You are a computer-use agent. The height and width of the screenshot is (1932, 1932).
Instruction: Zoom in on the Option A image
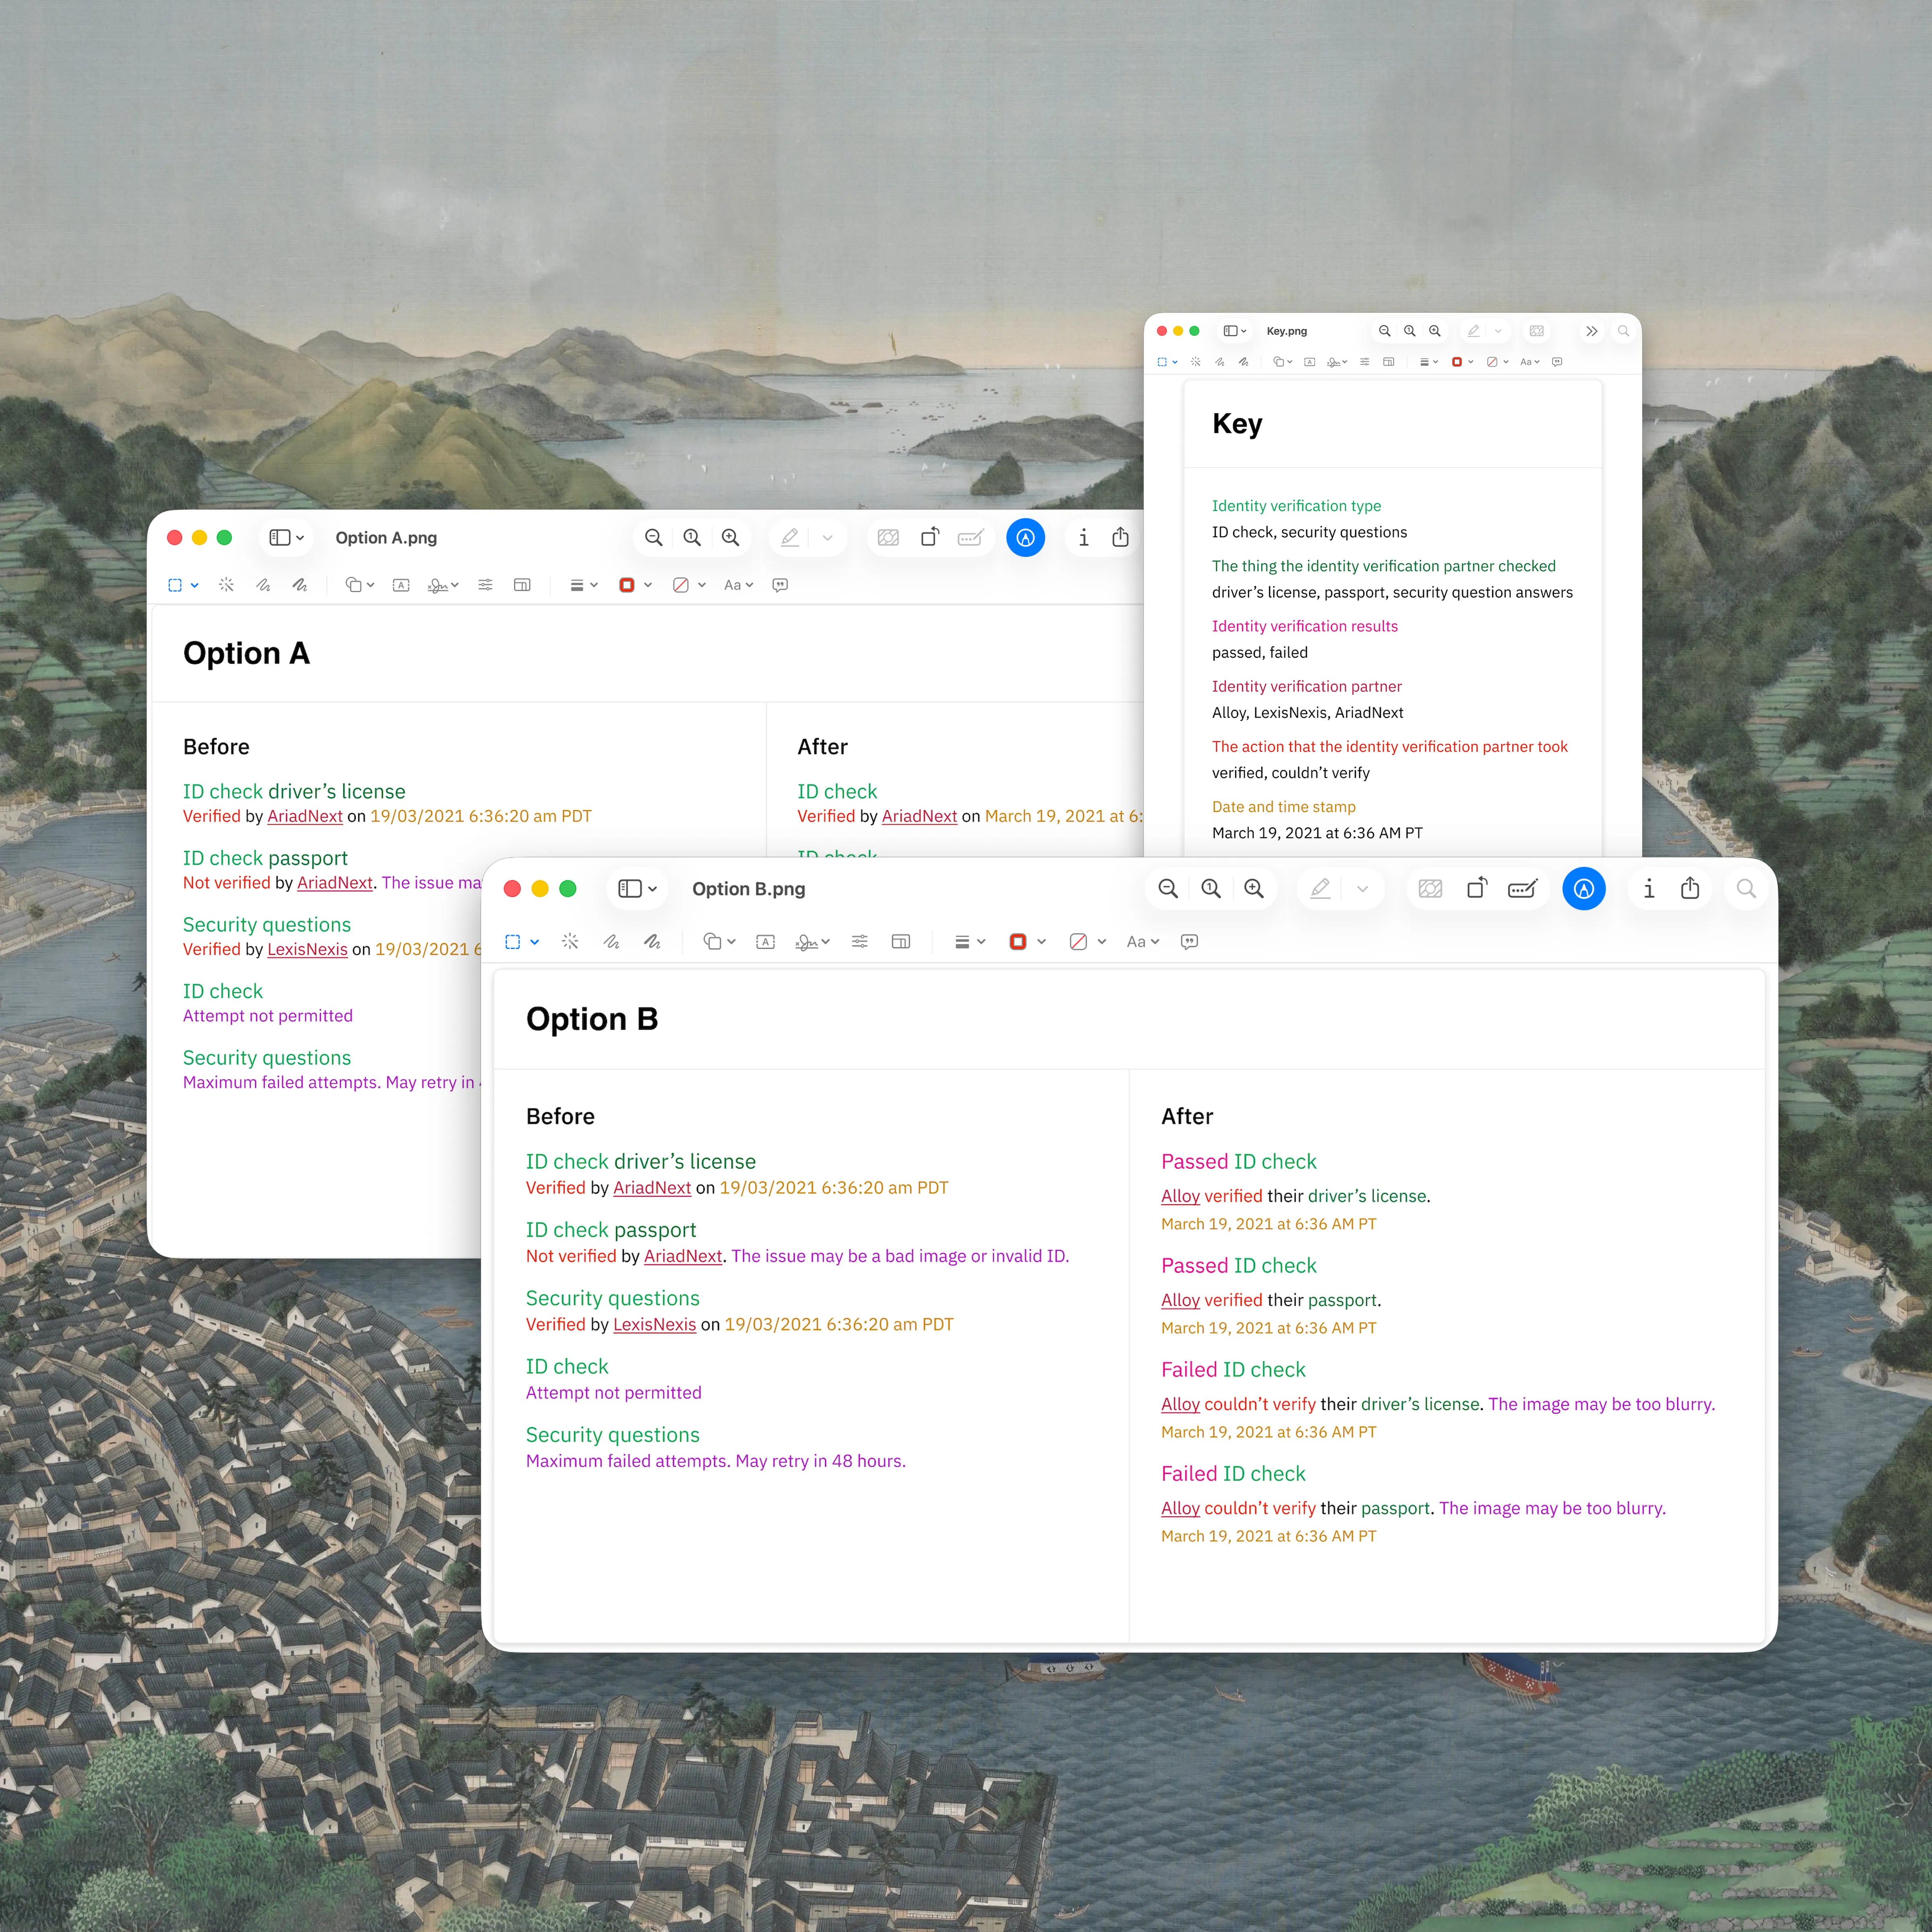[731, 538]
